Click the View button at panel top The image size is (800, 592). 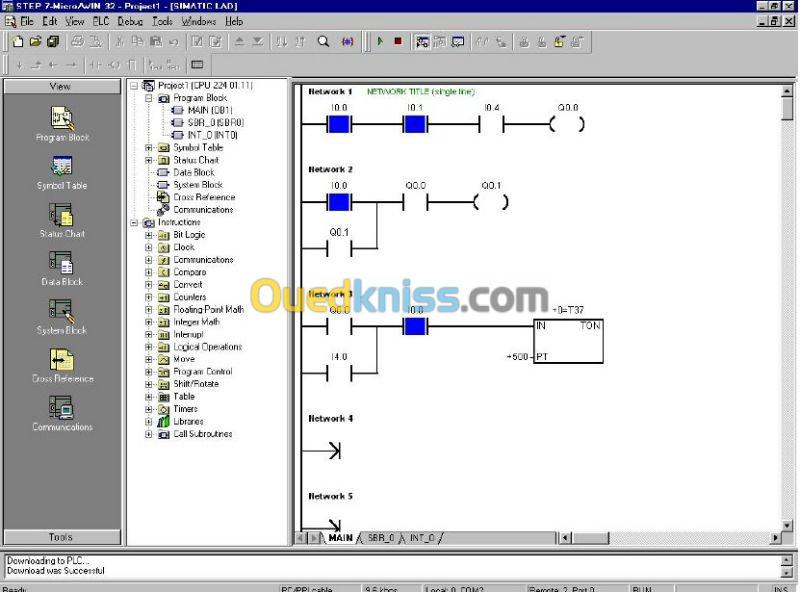tap(62, 86)
